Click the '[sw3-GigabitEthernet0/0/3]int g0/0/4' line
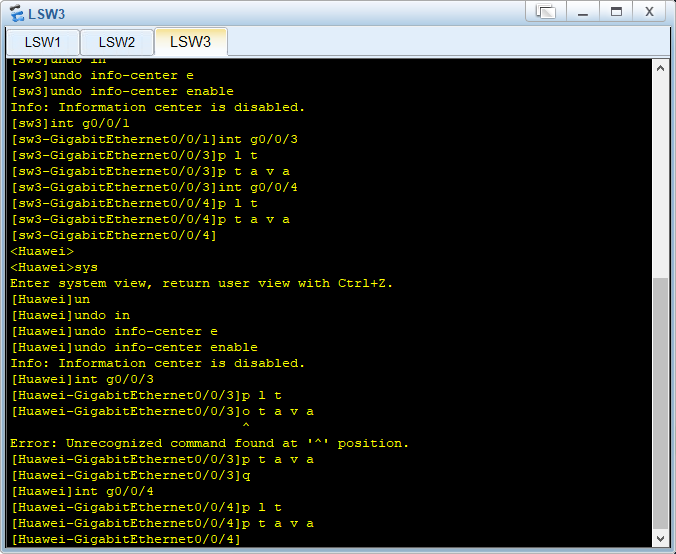The image size is (676, 554). tap(154, 188)
